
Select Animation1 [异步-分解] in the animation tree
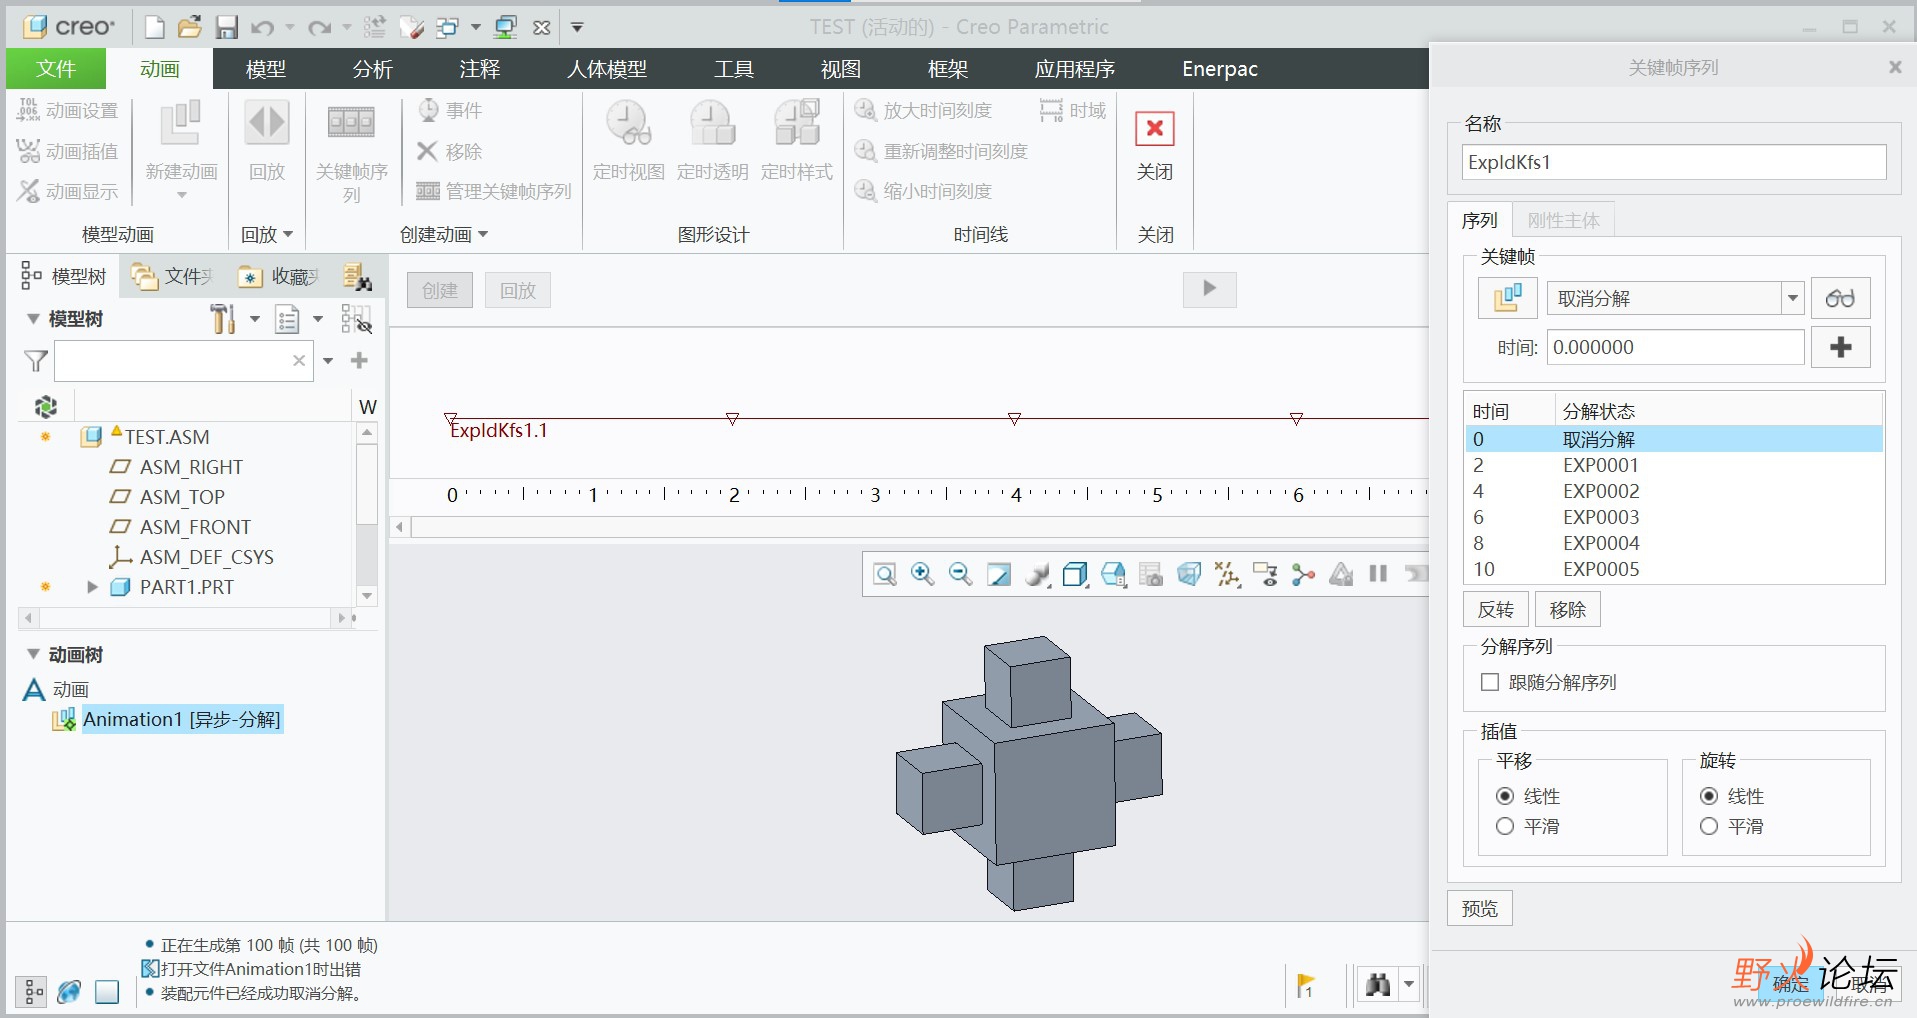(182, 719)
